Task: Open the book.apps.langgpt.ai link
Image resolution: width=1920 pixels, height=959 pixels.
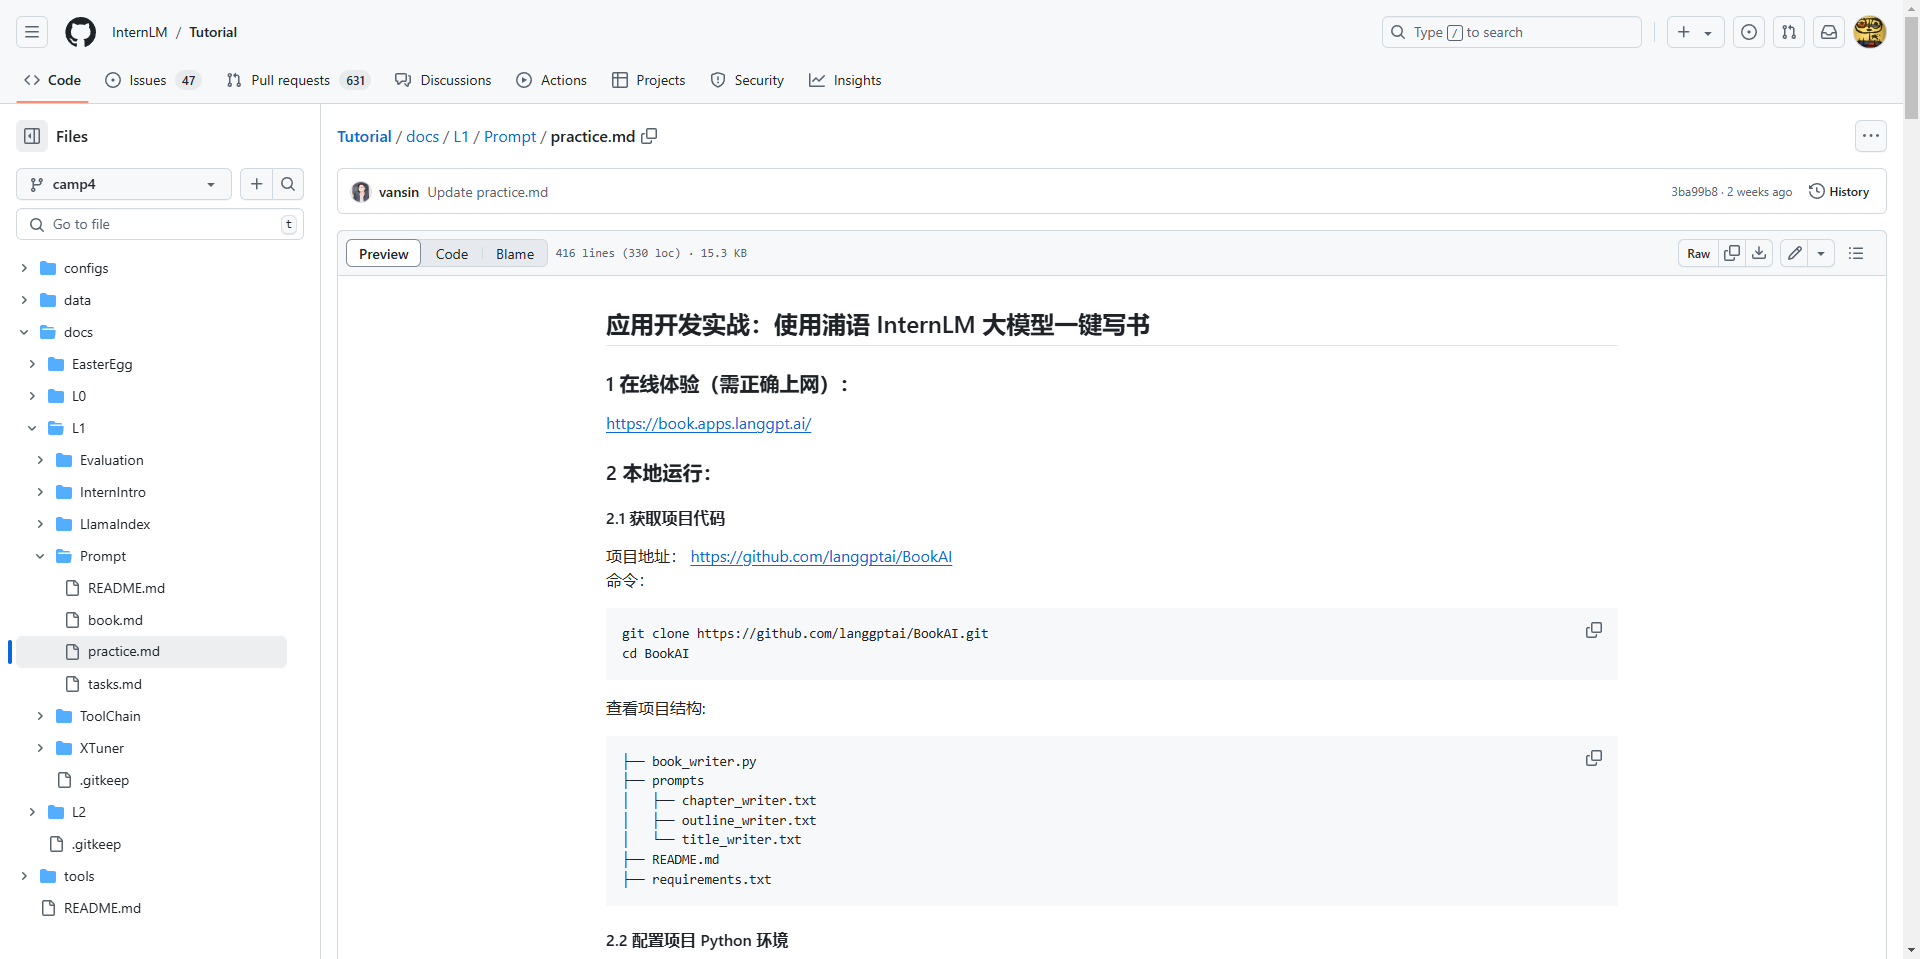Action: tap(709, 424)
